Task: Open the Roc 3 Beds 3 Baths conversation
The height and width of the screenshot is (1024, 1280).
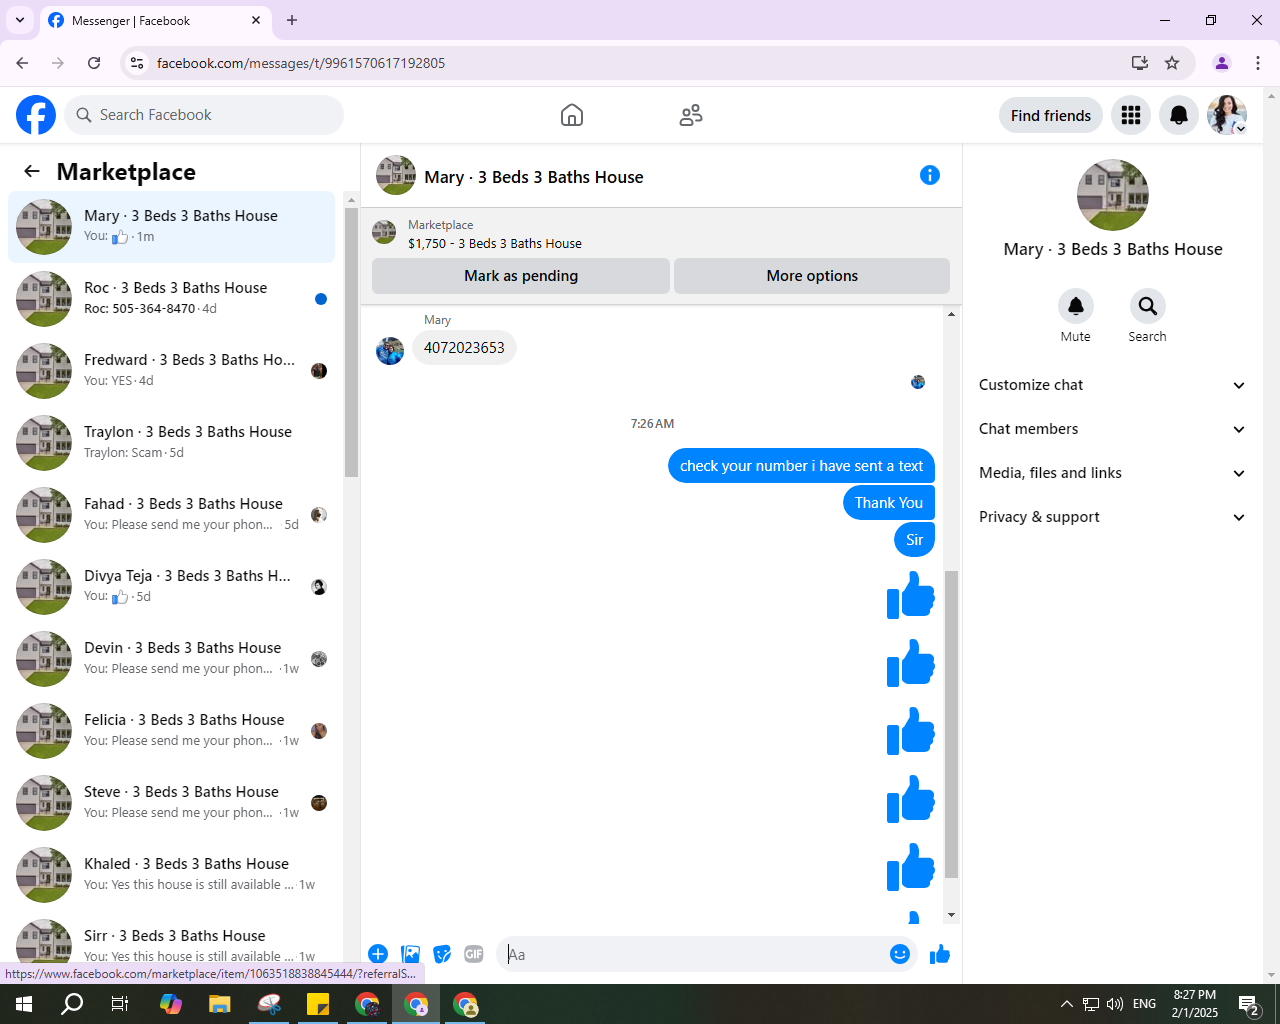Action: pos(171,299)
